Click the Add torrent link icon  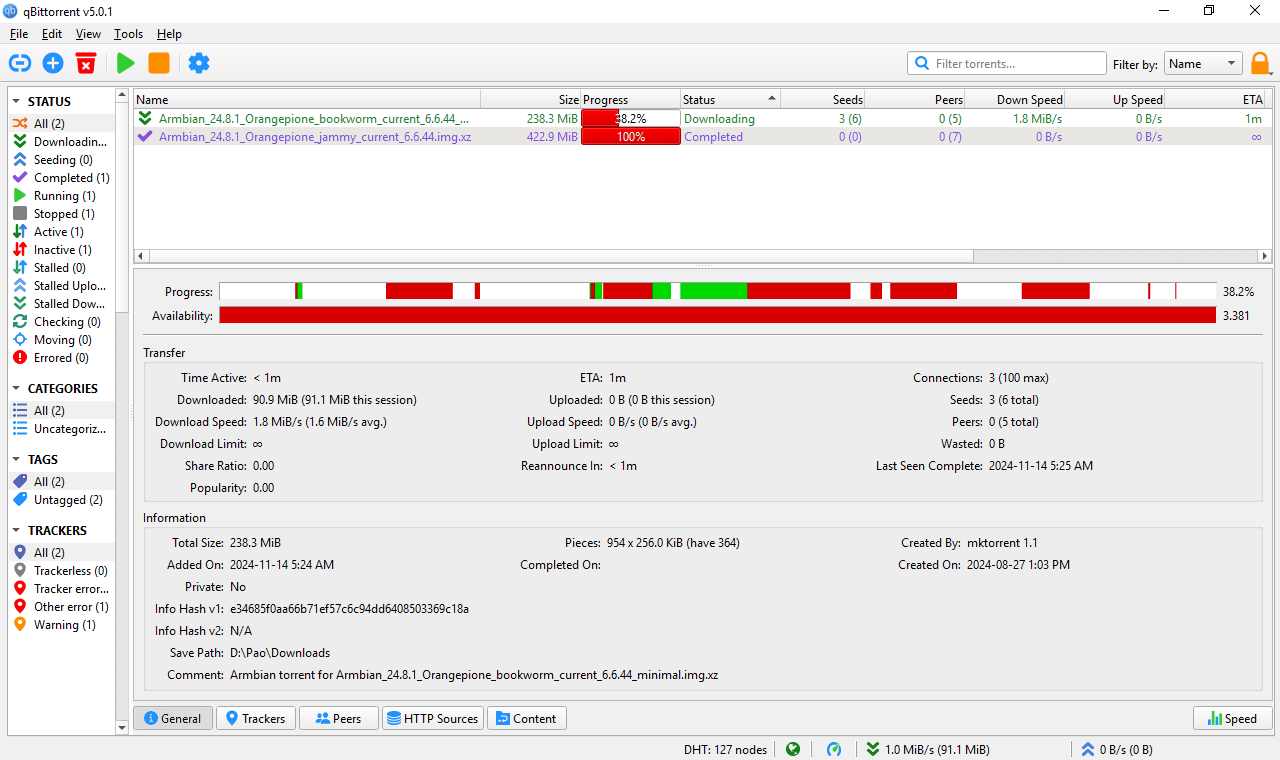click(19, 62)
